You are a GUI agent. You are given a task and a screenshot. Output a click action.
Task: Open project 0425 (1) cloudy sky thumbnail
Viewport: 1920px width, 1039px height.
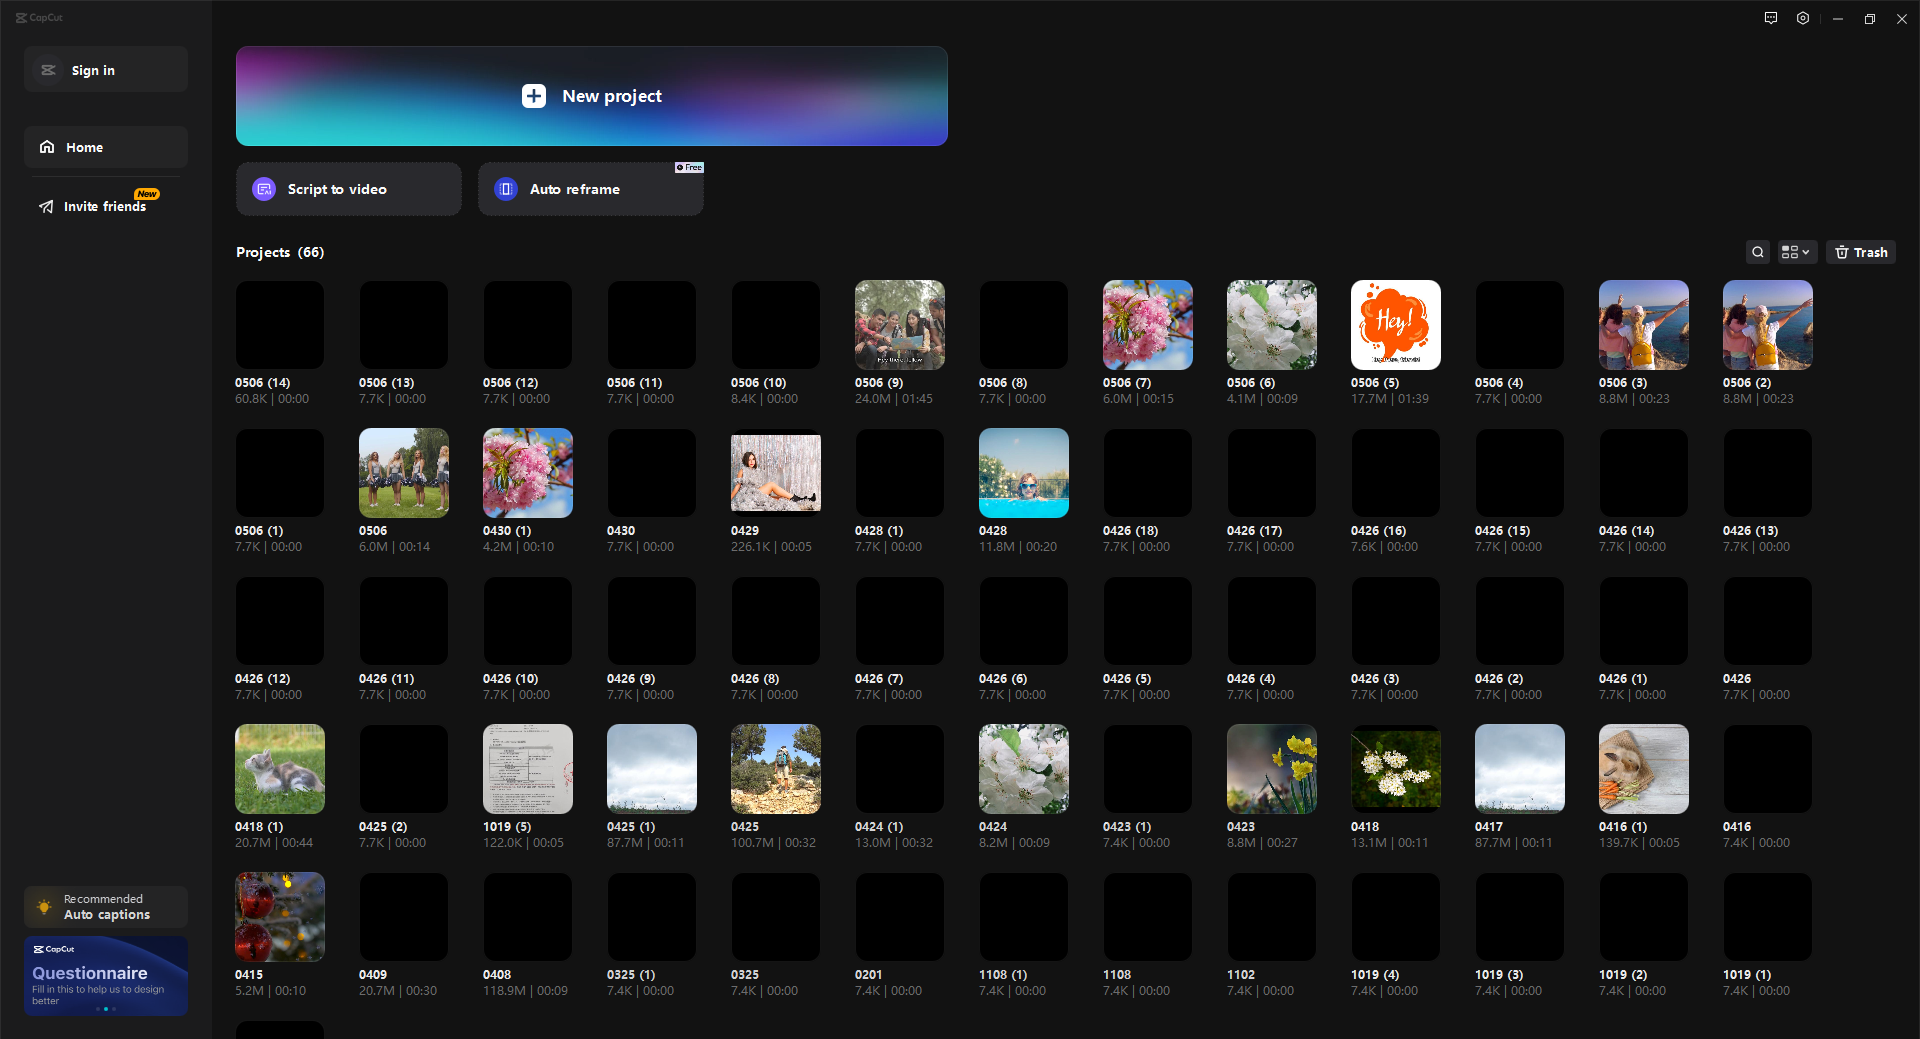652,769
